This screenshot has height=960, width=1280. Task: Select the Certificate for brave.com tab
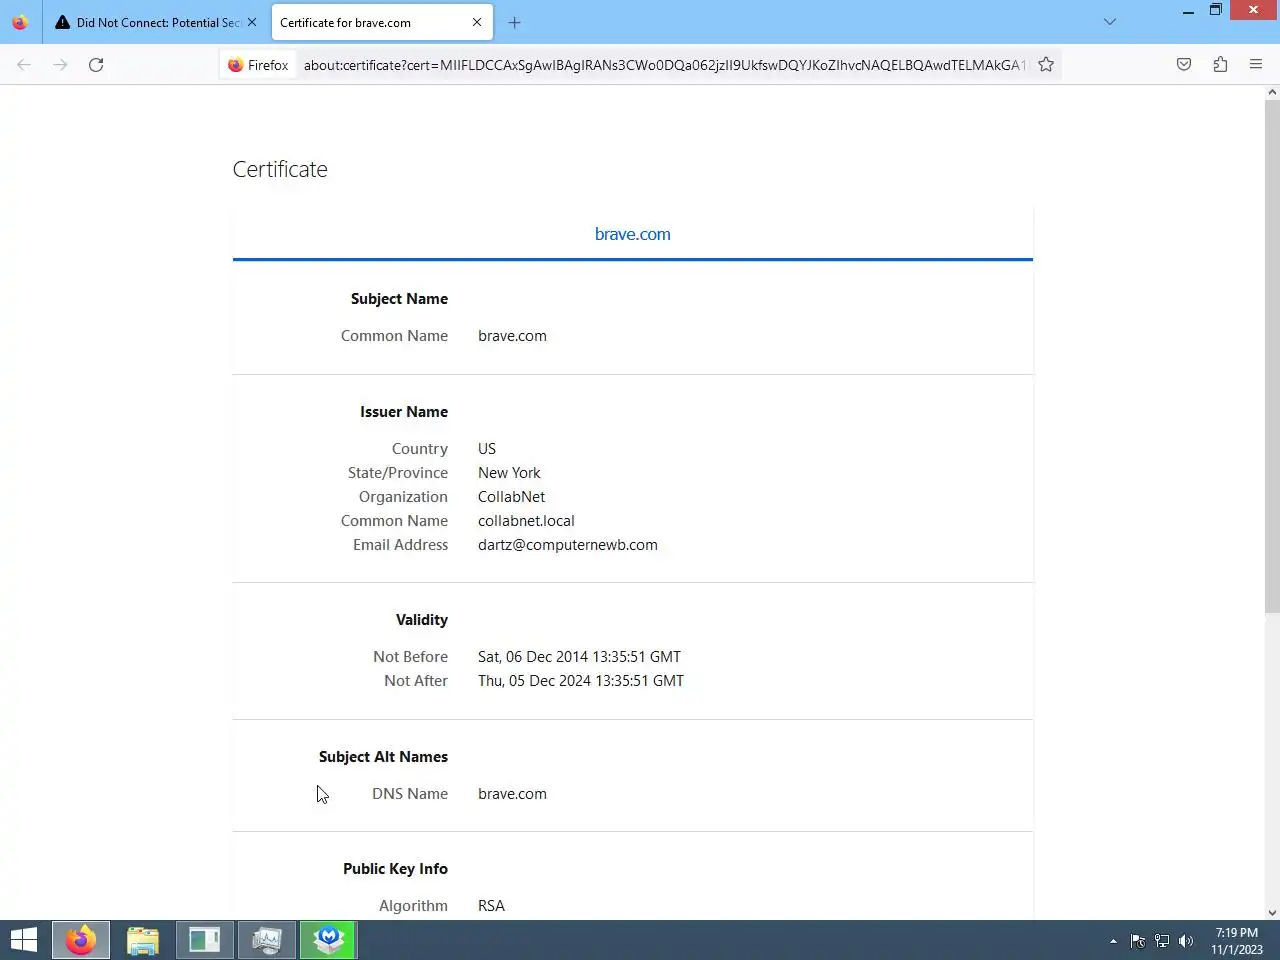pos(381,22)
